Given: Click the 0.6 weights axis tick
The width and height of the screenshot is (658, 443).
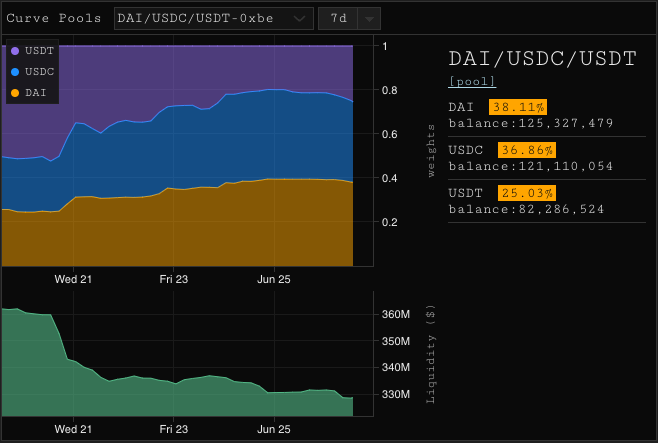Looking at the screenshot, I should point(389,134).
